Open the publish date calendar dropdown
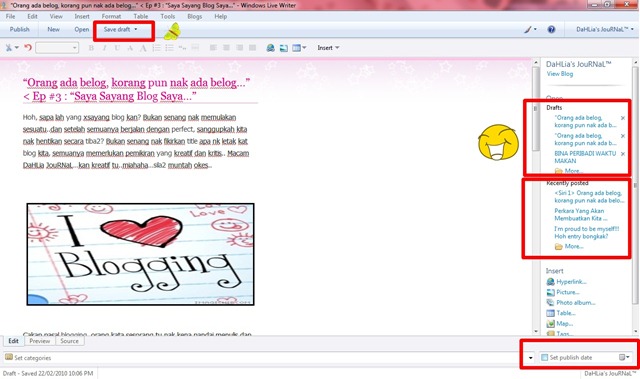The image size is (640, 379). (x=624, y=357)
